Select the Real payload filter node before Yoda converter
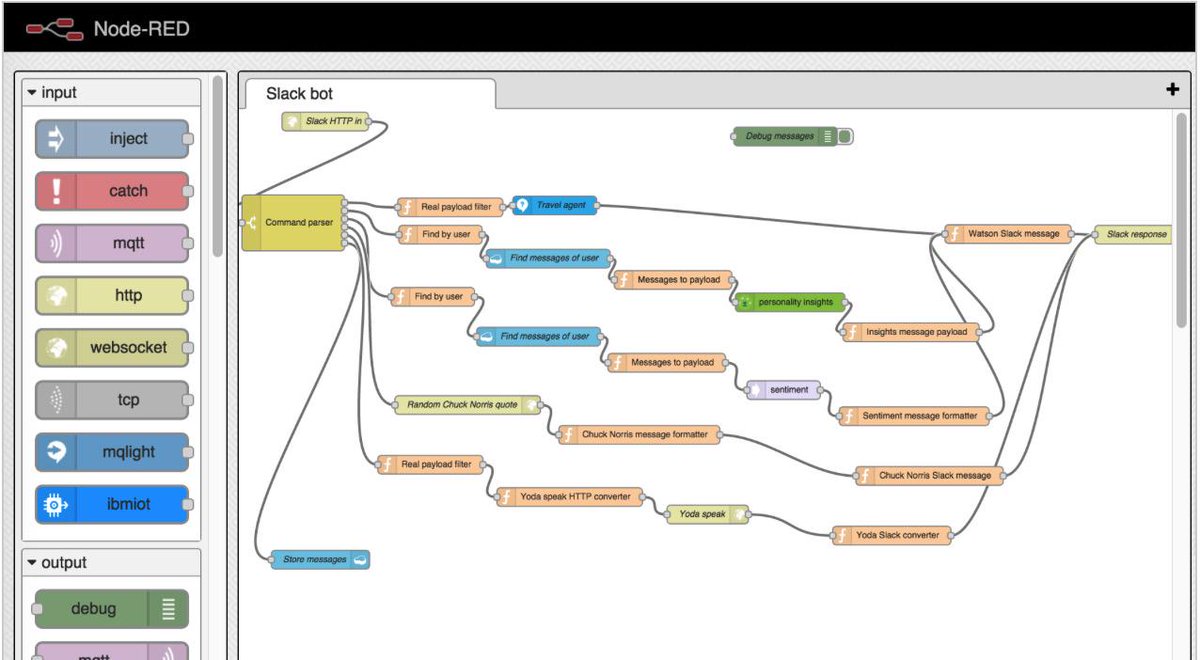Screen dimensions: 1200x660 [431, 464]
